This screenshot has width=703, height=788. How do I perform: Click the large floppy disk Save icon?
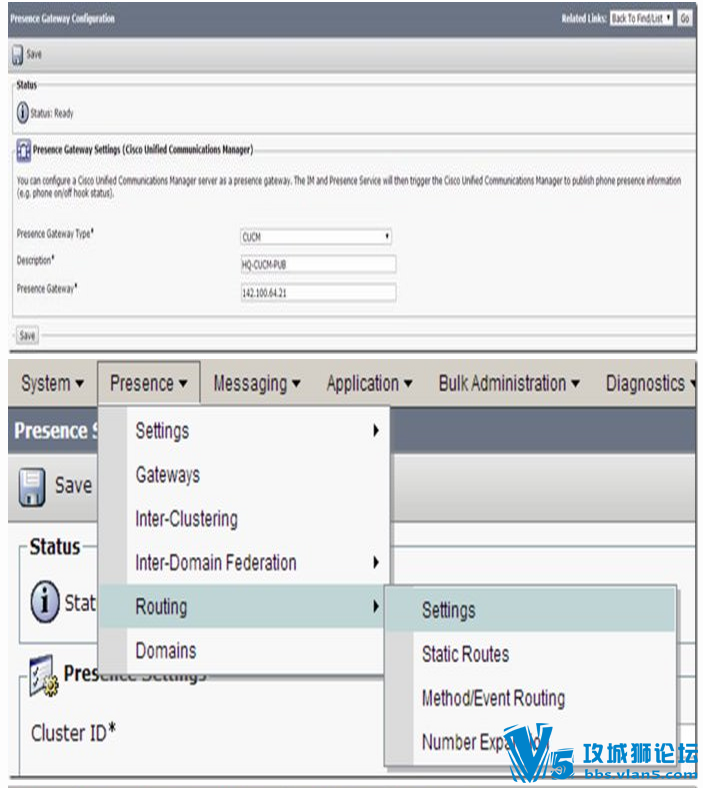(x=32, y=486)
